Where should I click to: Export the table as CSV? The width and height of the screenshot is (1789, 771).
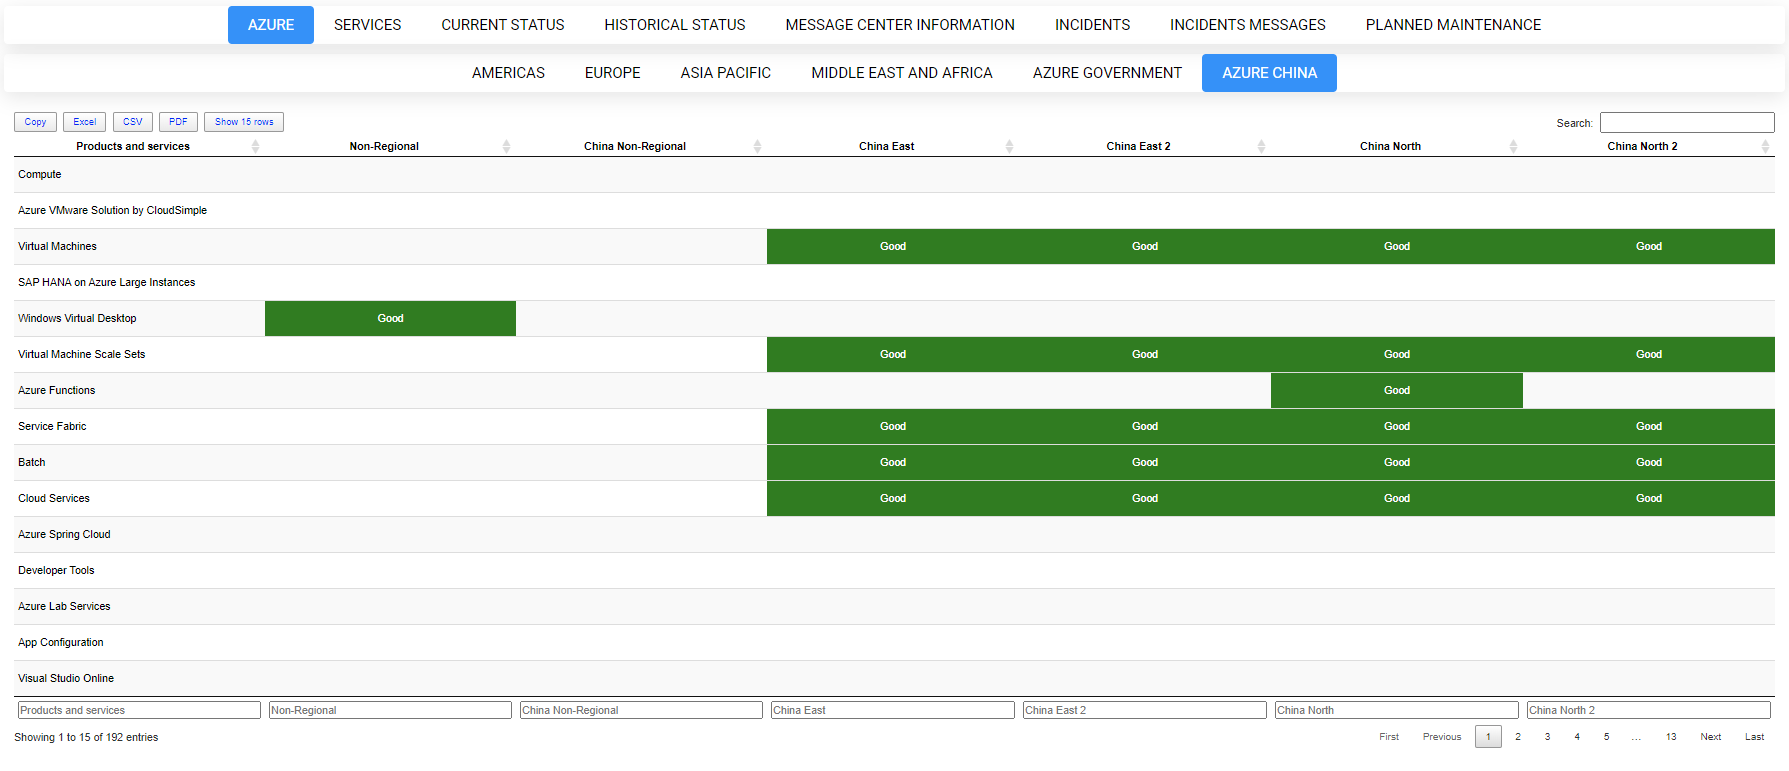132,122
